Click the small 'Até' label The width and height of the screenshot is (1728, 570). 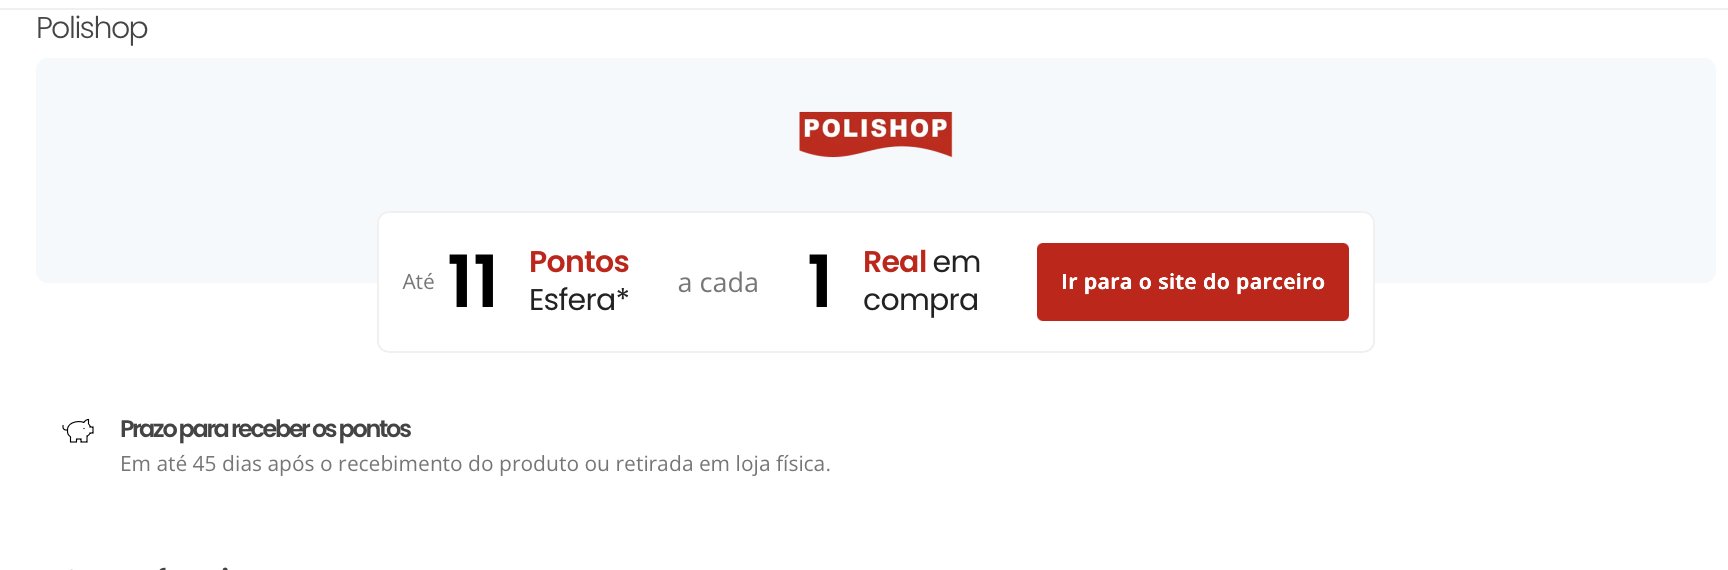tap(418, 282)
